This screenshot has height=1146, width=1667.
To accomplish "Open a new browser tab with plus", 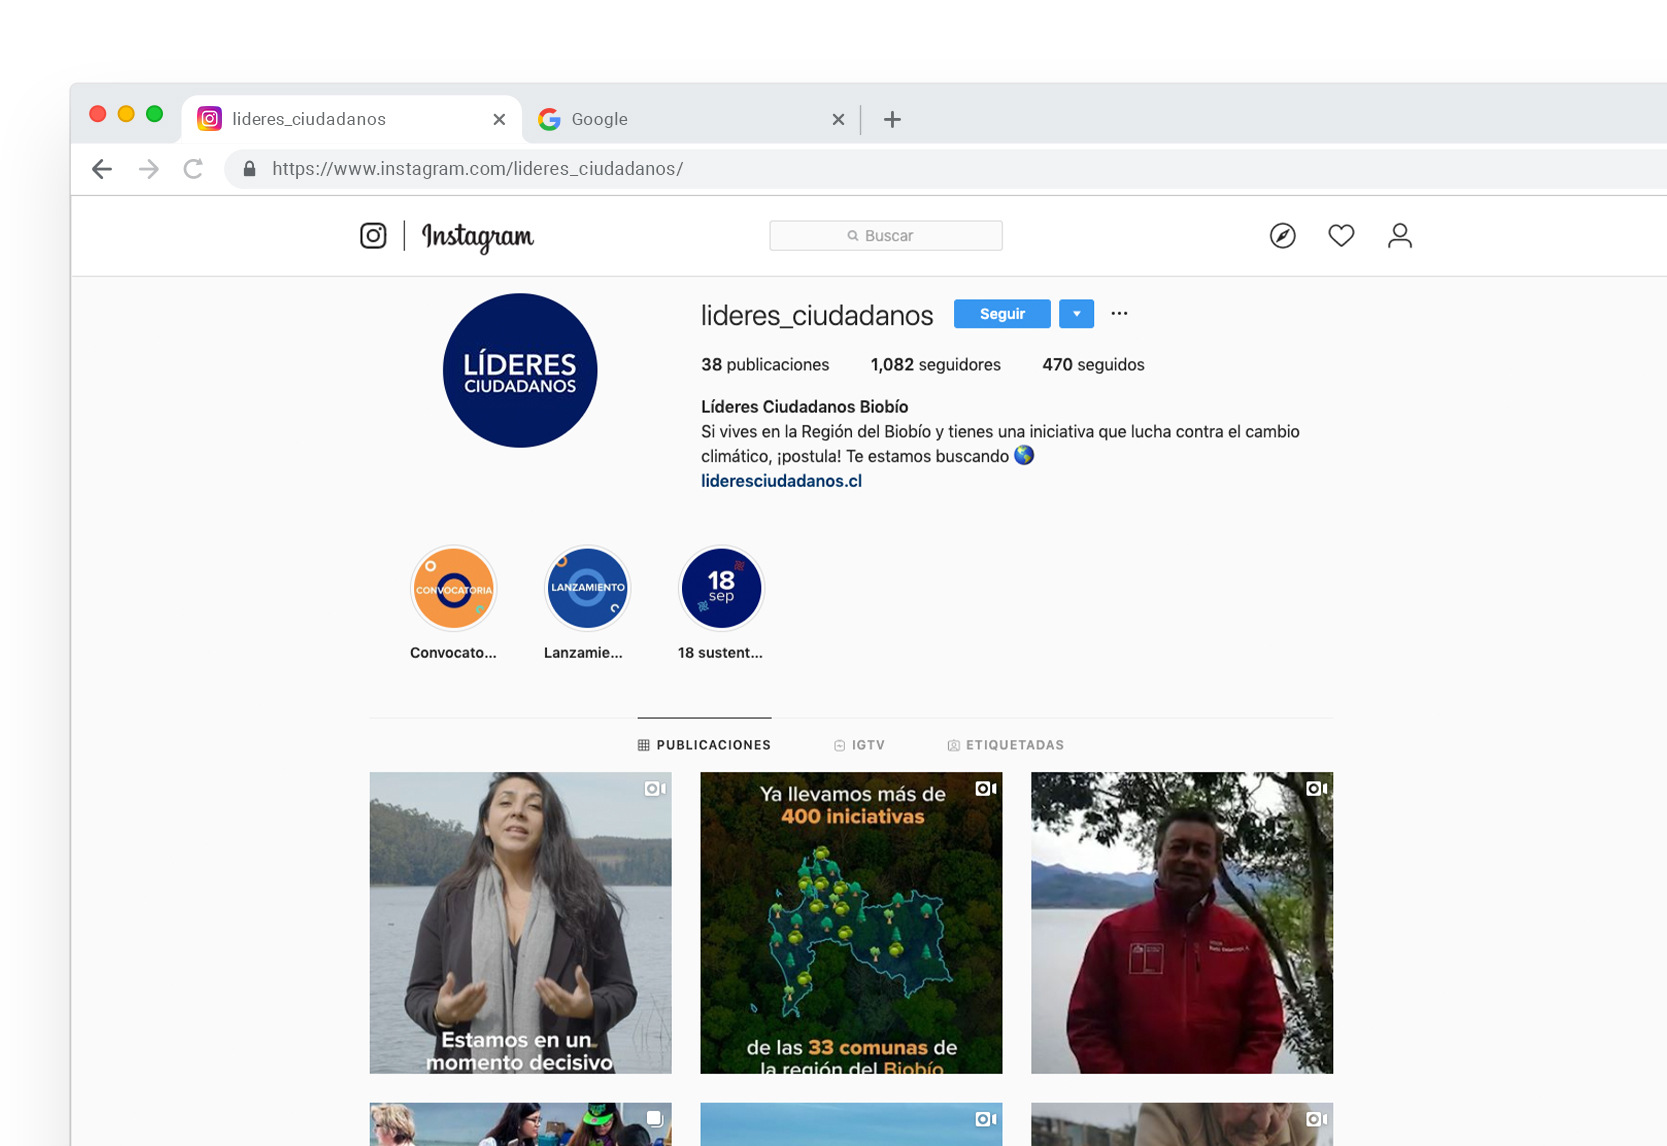I will pos(892,120).
